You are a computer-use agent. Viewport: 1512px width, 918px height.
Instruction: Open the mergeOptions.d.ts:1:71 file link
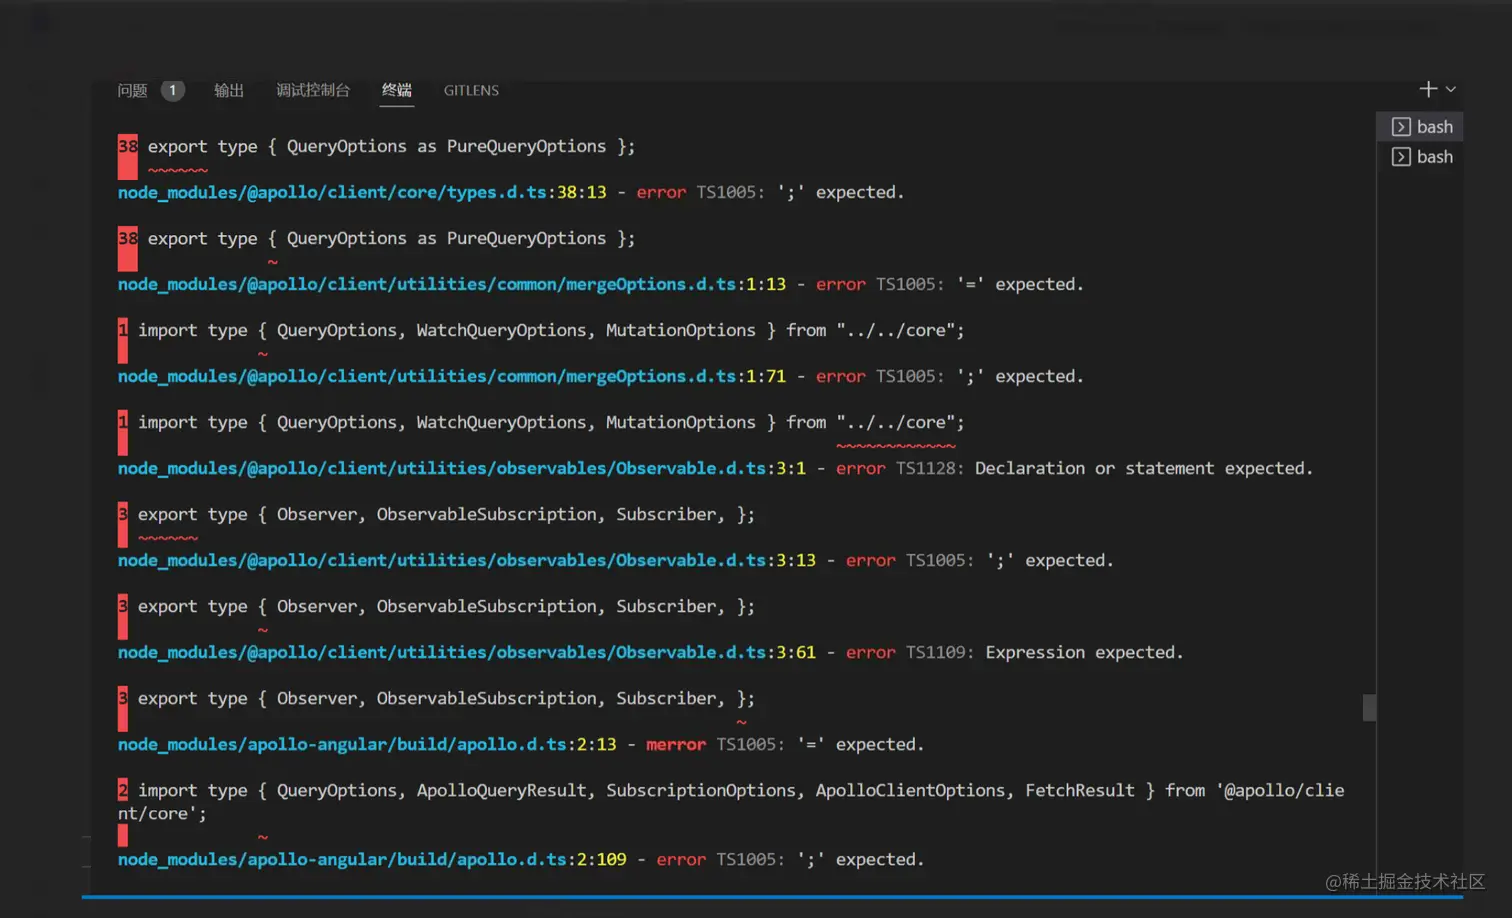click(x=451, y=376)
